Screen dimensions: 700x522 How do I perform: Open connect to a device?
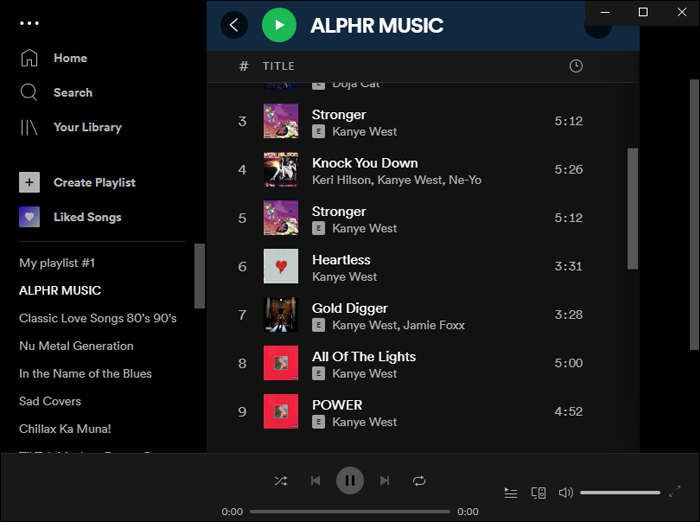[538, 493]
